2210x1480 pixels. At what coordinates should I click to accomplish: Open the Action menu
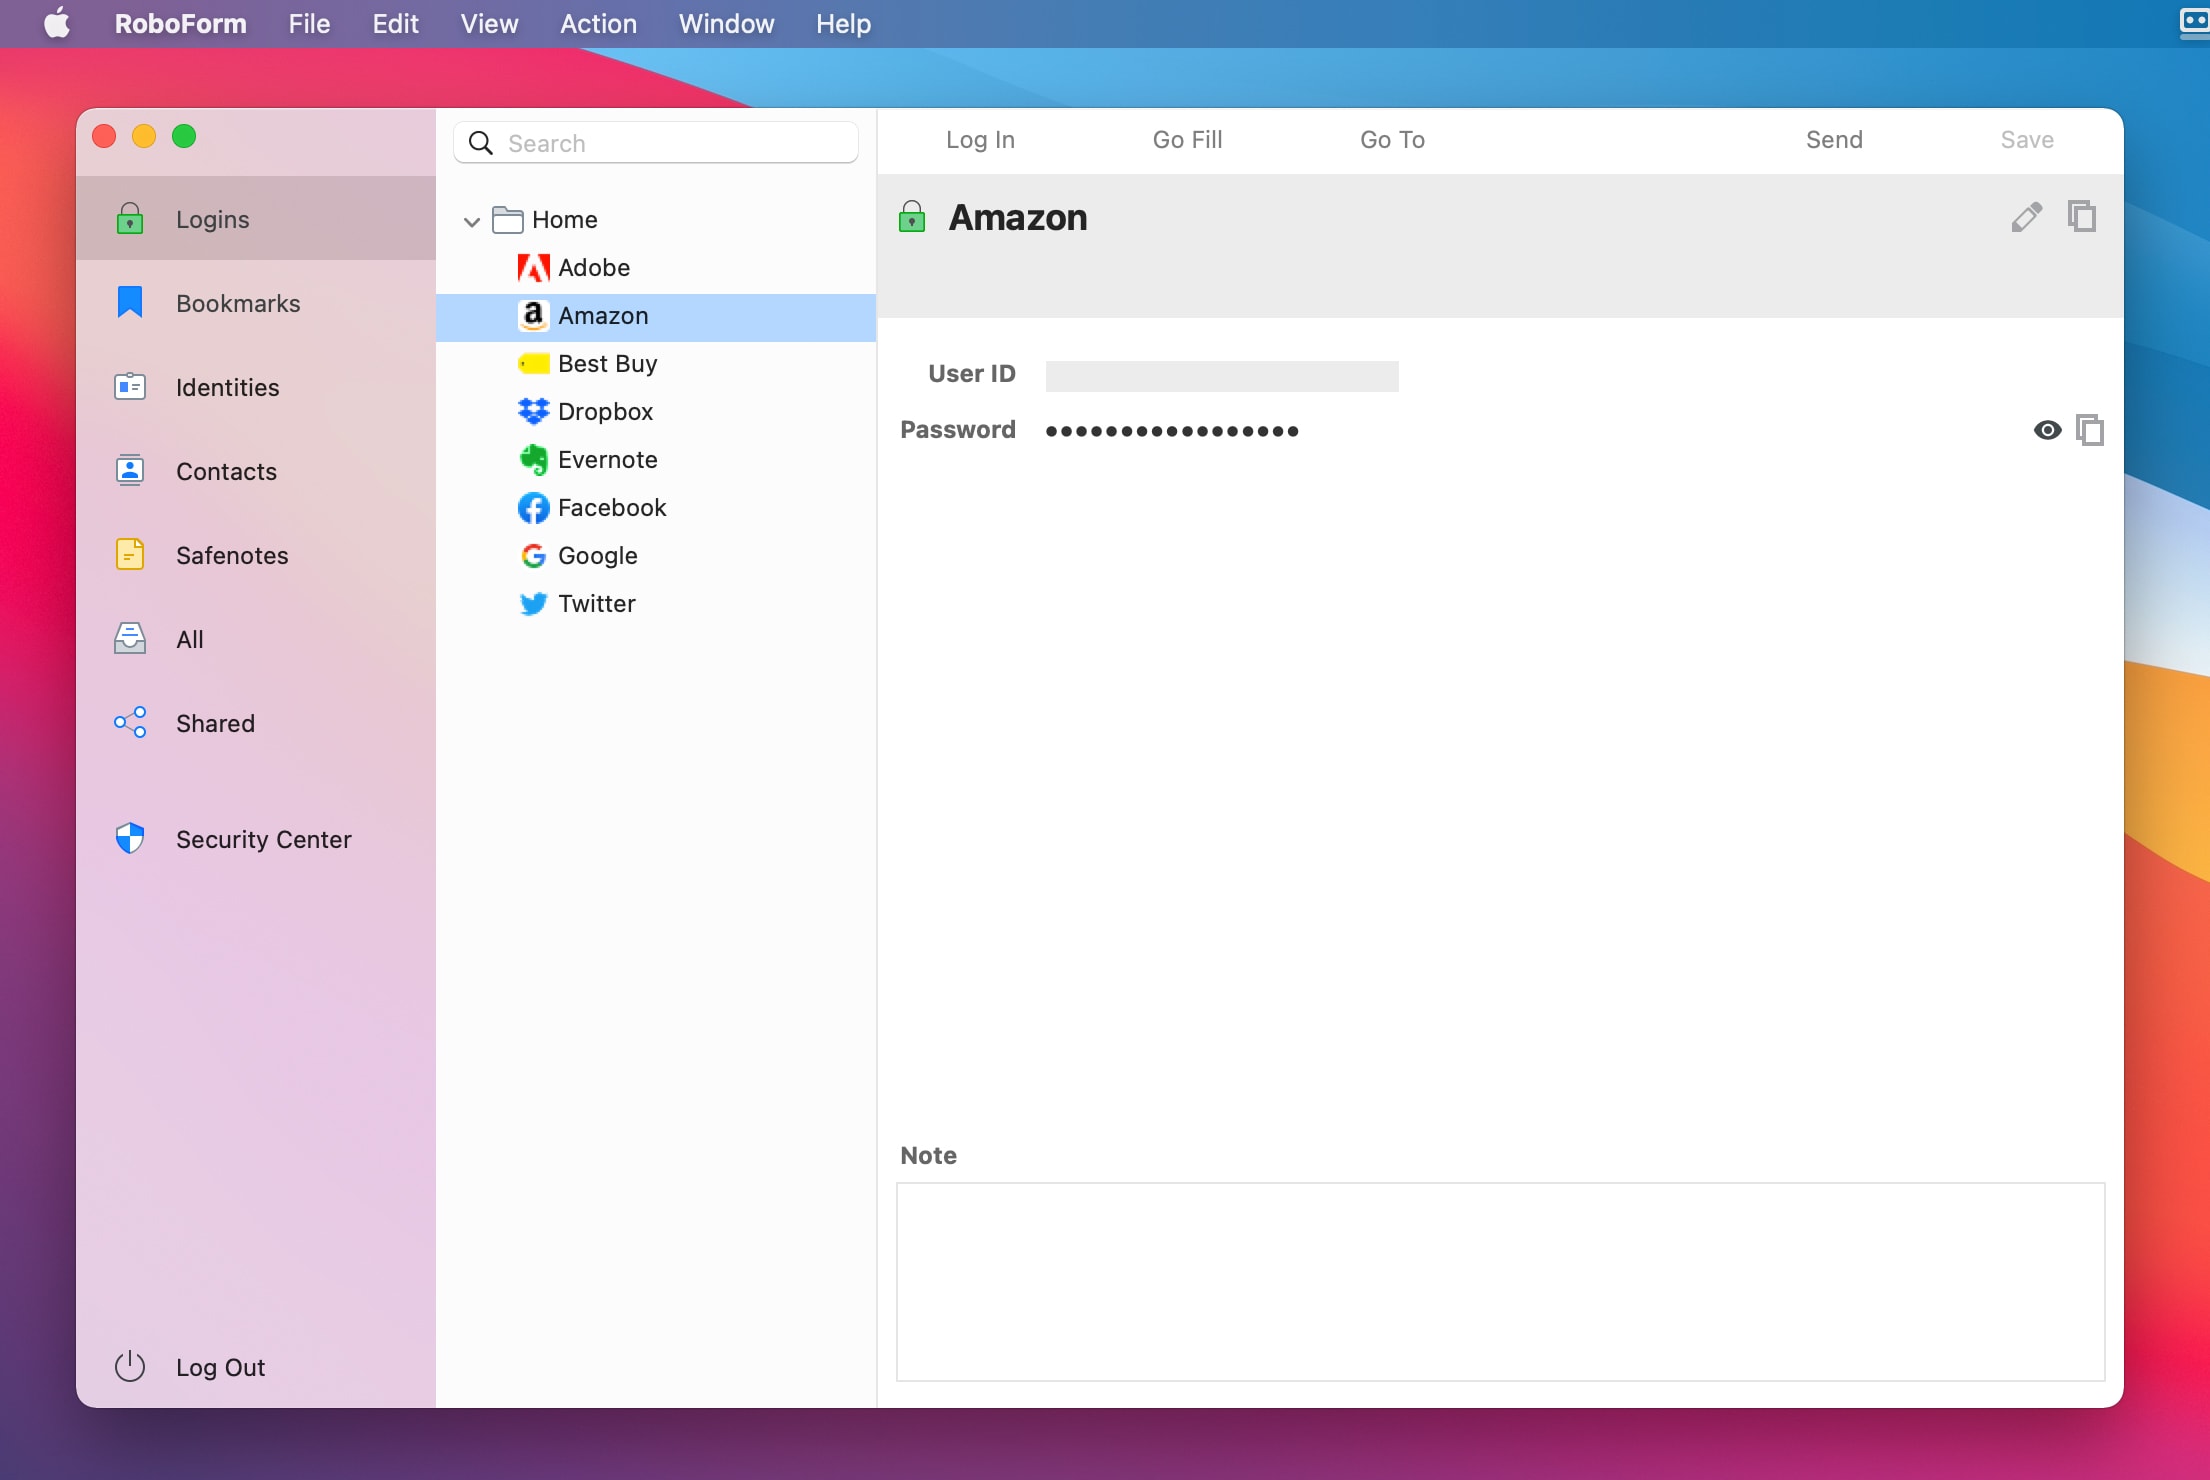tap(597, 24)
